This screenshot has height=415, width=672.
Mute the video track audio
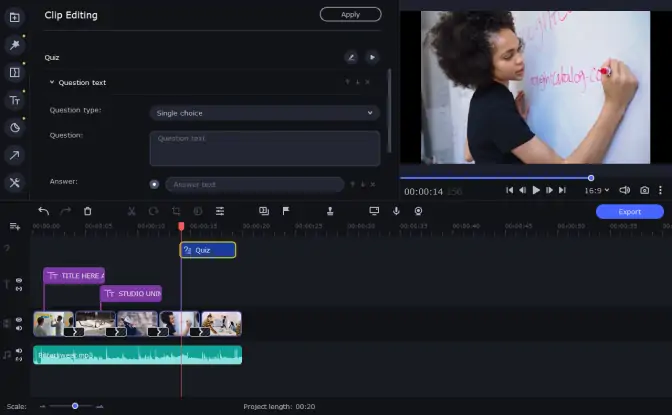point(19,328)
